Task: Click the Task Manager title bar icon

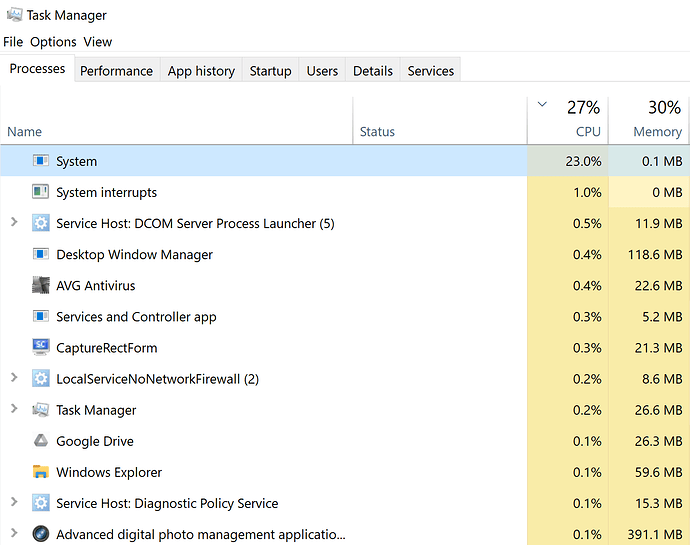Action: tap(14, 15)
